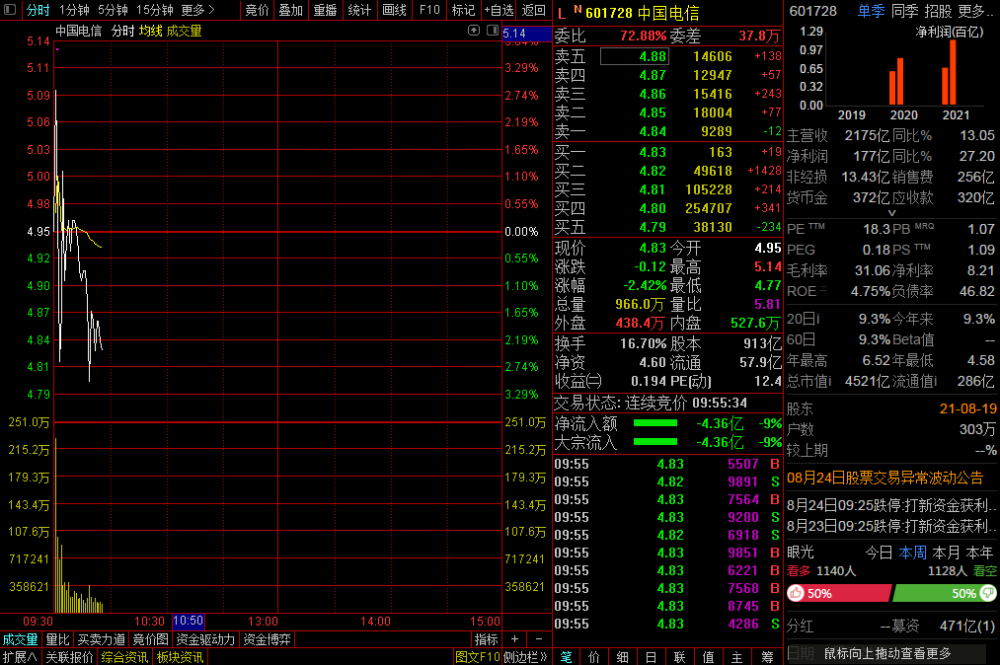Viewport: 1000px width, 665px height.
Task: Collapse the 侧边栏 sidebar
Action: click(x=526, y=657)
